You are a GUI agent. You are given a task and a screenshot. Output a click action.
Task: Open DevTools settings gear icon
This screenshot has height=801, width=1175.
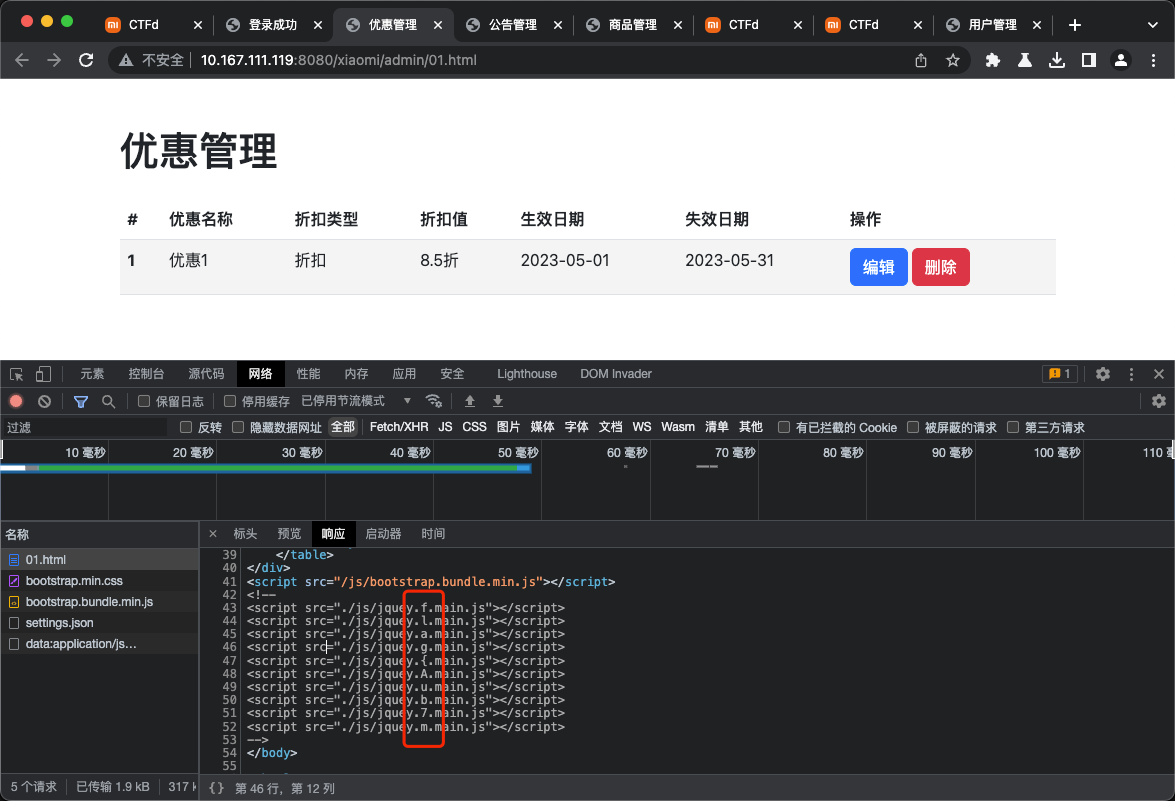tap(1102, 373)
